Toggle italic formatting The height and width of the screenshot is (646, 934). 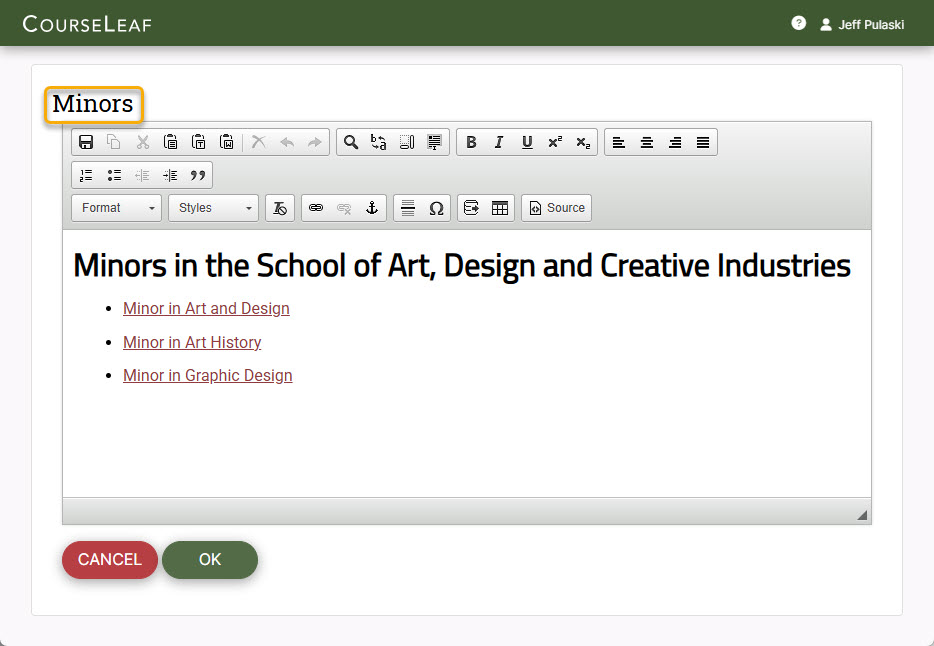pyautogui.click(x=499, y=142)
